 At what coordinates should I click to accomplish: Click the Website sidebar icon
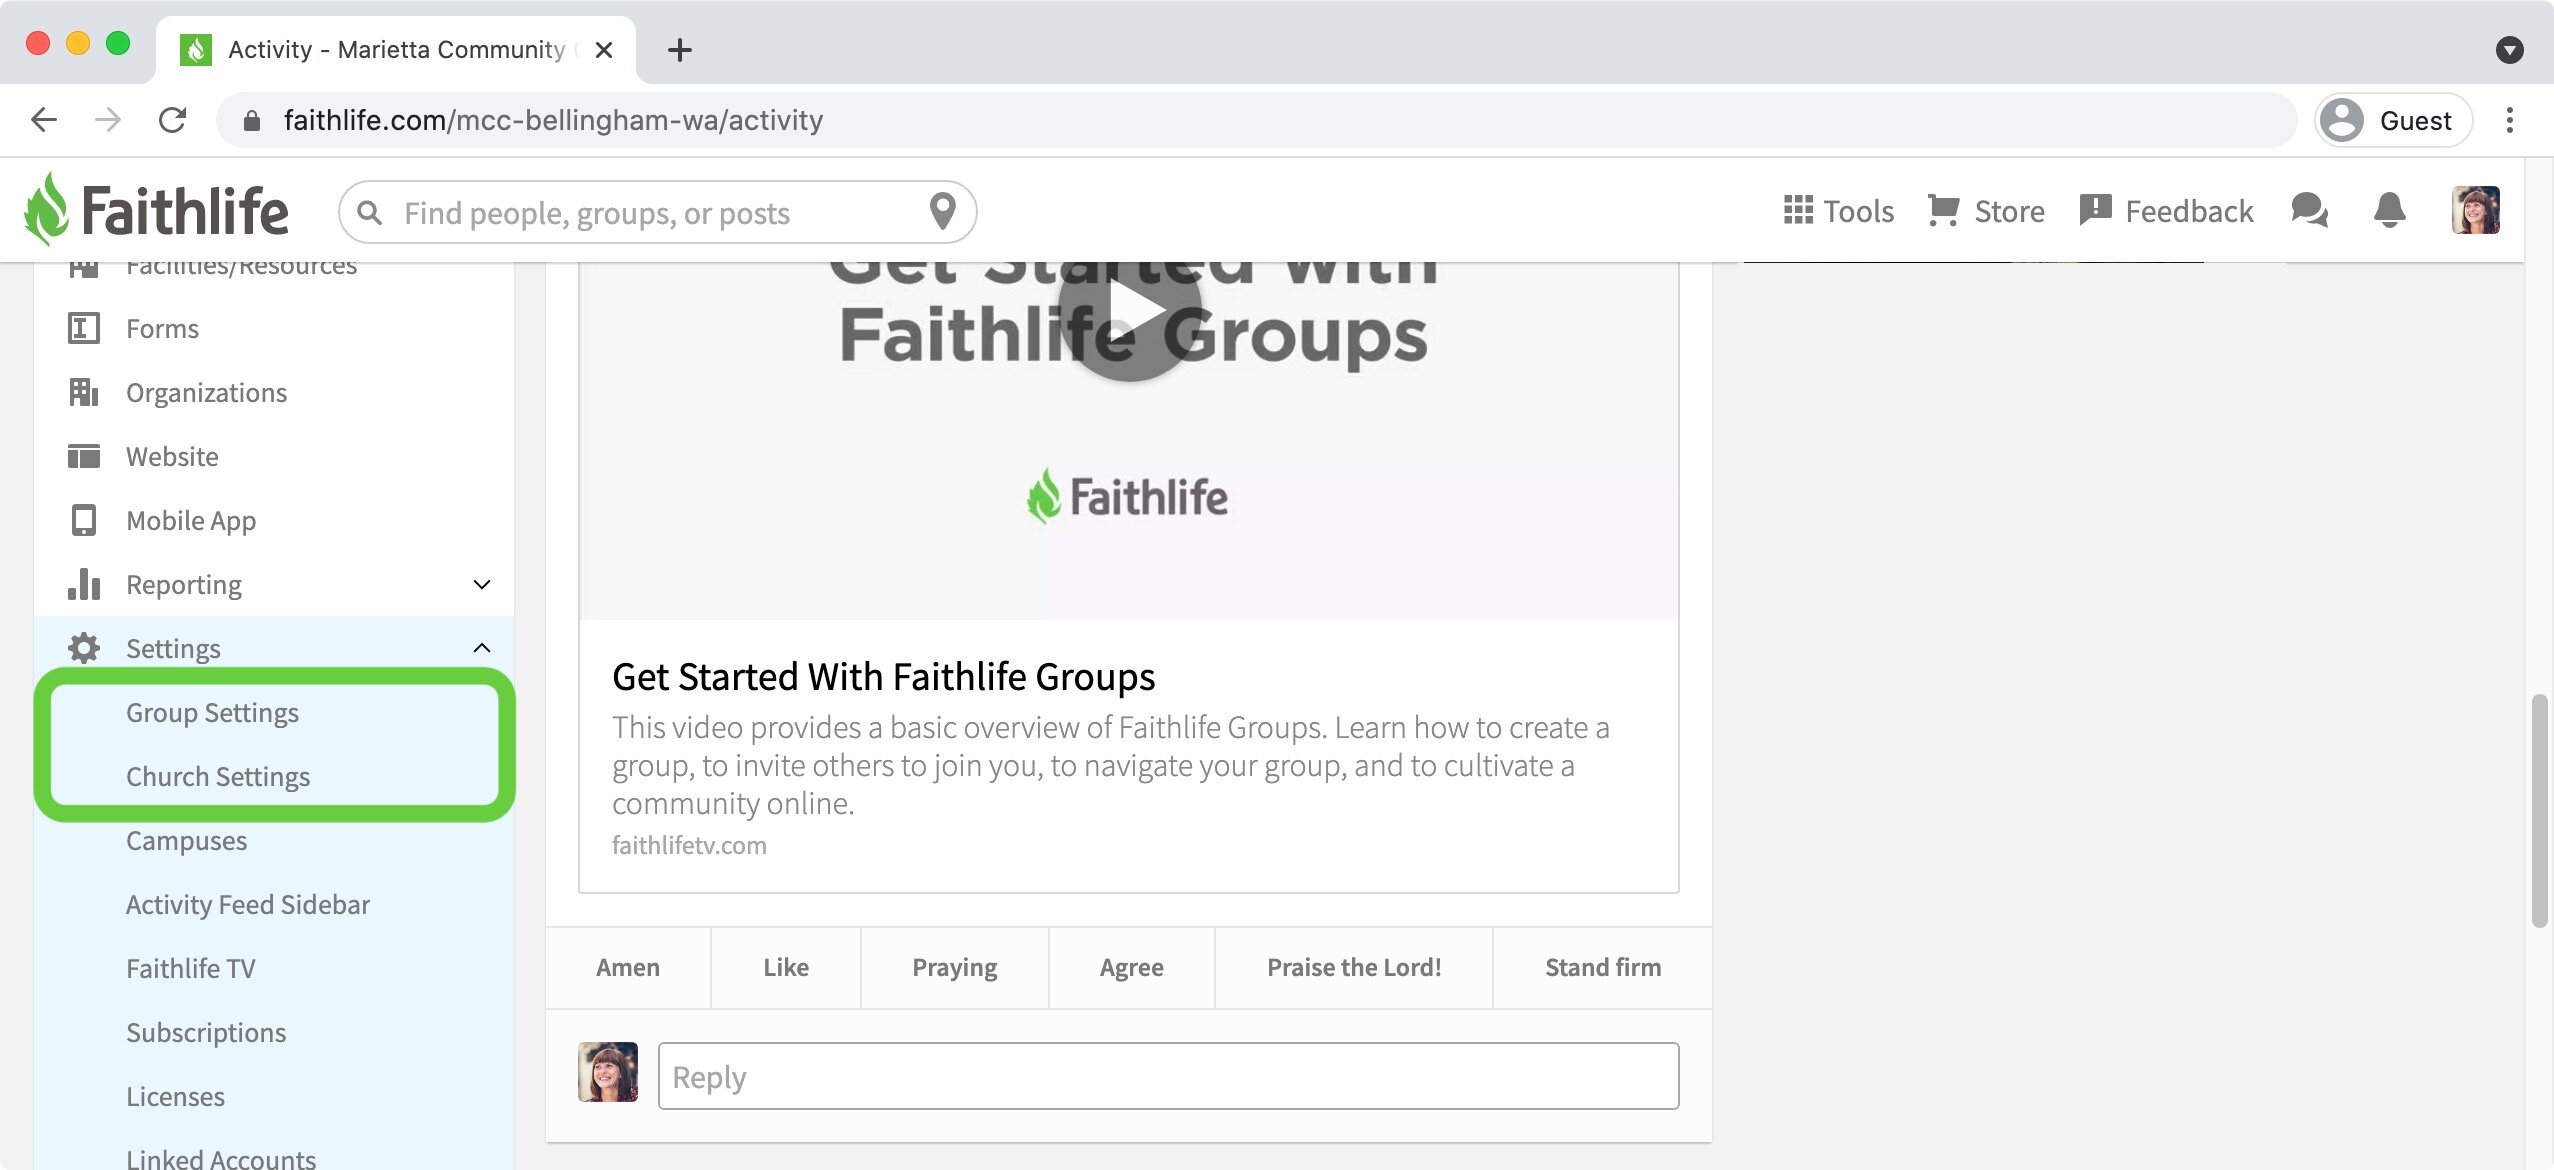84,456
